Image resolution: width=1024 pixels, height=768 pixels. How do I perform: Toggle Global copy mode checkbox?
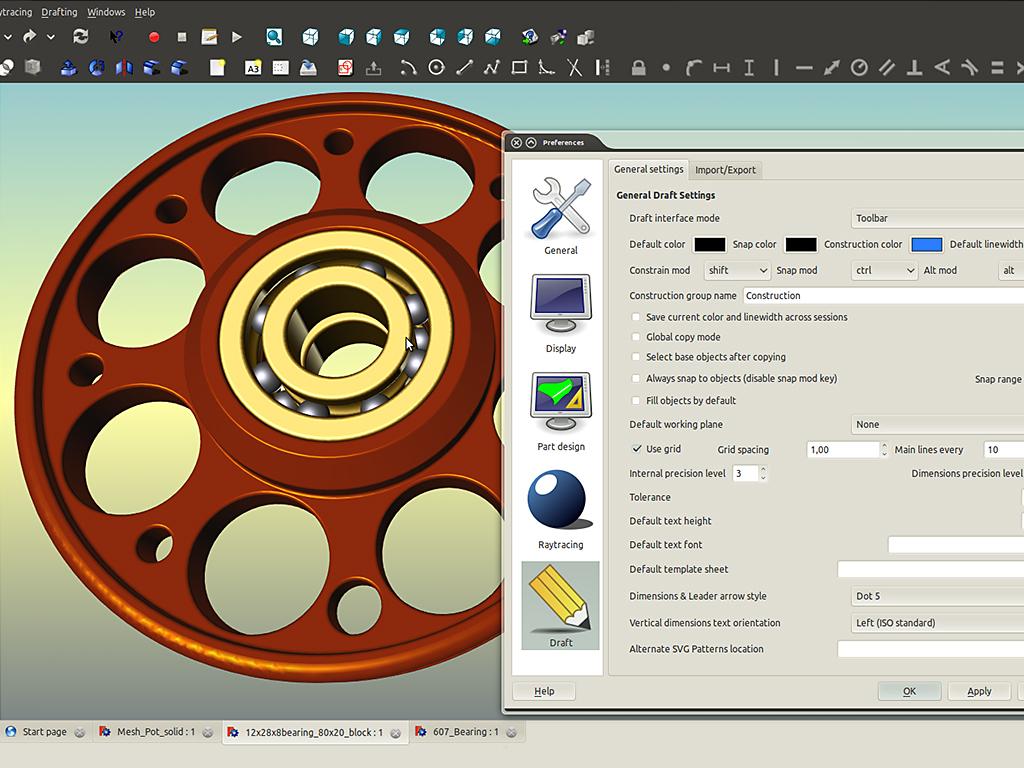(635, 337)
